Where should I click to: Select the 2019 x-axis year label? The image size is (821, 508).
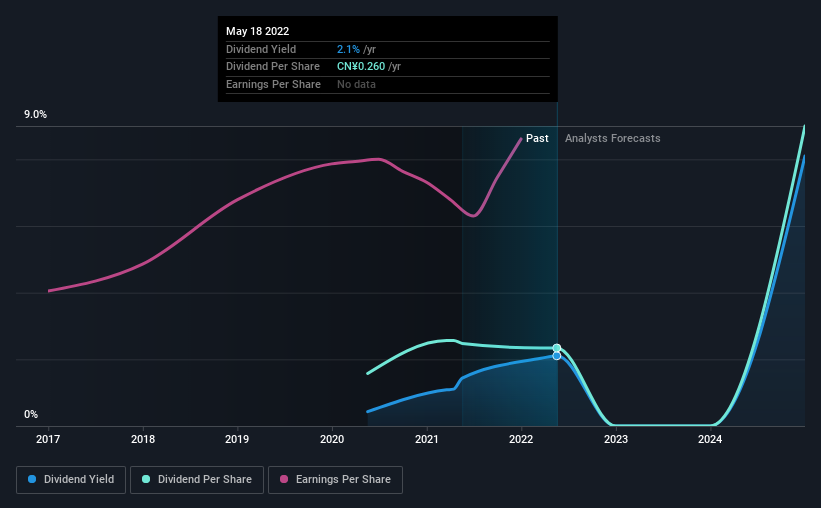[x=237, y=439]
